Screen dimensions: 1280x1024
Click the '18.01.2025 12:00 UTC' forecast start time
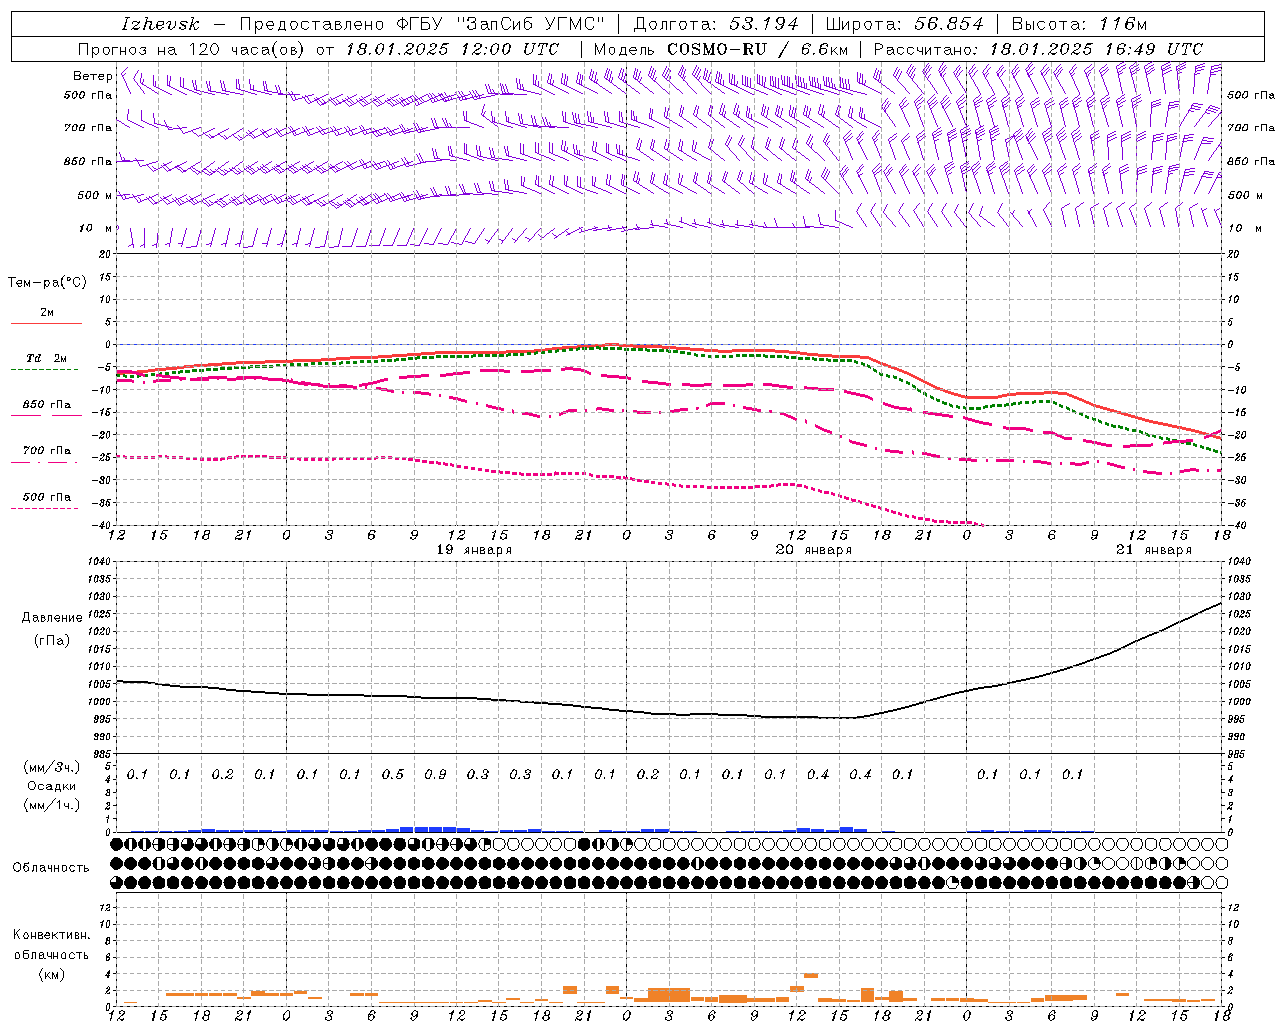[452, 49]
